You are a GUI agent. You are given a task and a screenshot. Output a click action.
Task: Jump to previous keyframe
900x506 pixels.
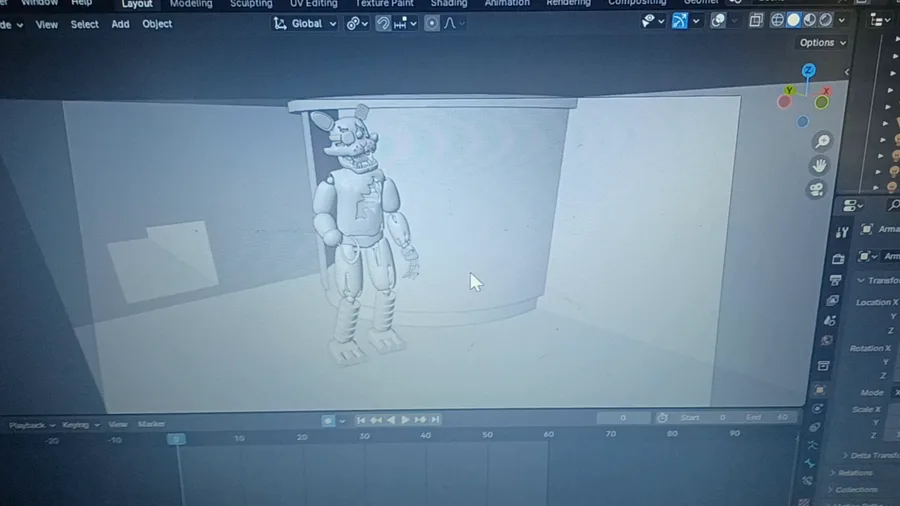coord(376,420)
